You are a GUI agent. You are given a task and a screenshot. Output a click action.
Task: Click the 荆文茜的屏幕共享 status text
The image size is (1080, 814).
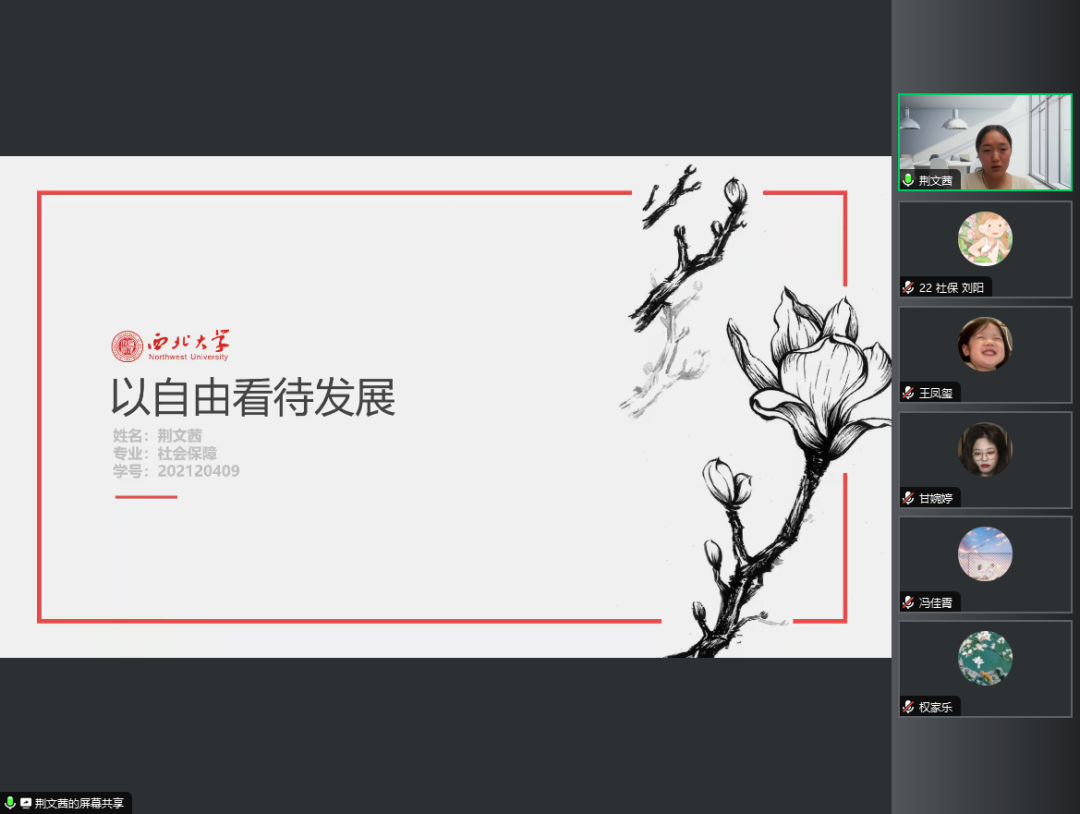(x=79, y=803)
